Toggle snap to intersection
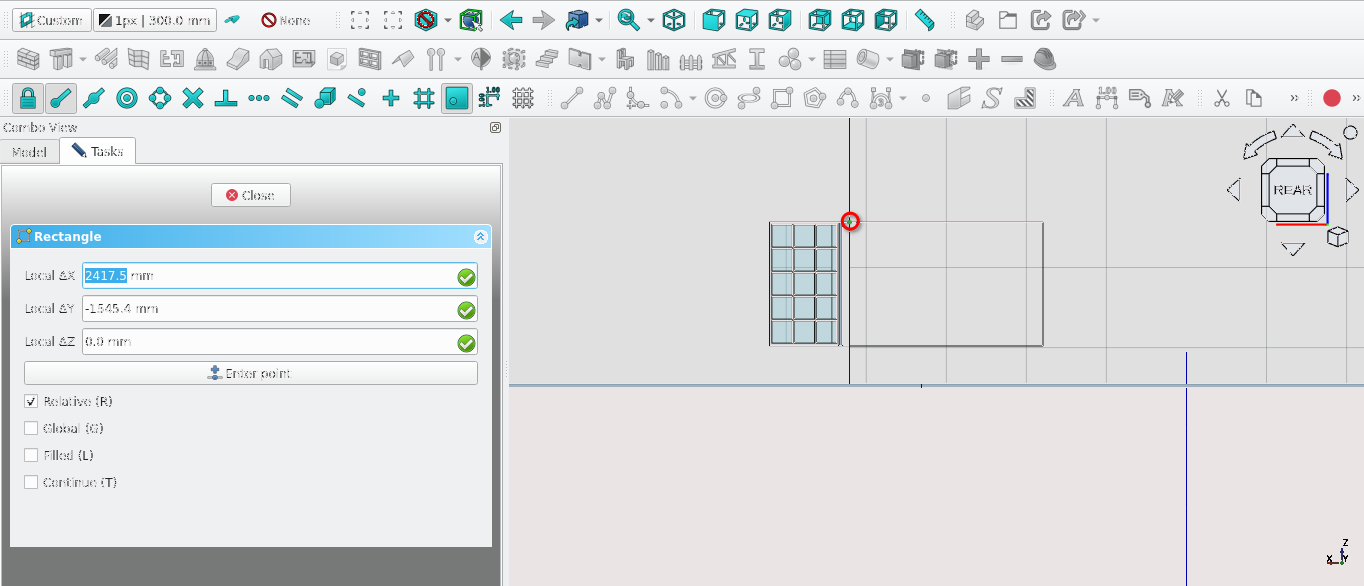The height and width of the screenshot is (586, 1364). point(193,98)
